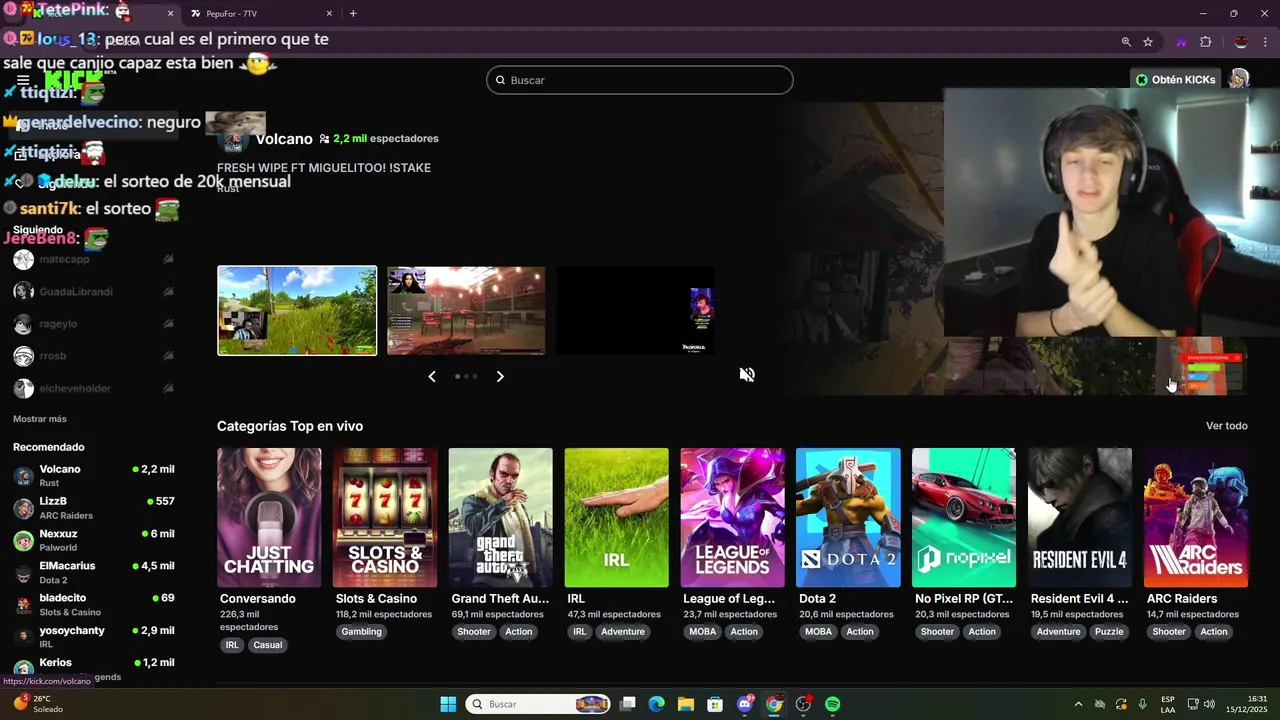Click the taskbar volume speaker icon
The image size is (1280, 720).
coord(1209,704)
